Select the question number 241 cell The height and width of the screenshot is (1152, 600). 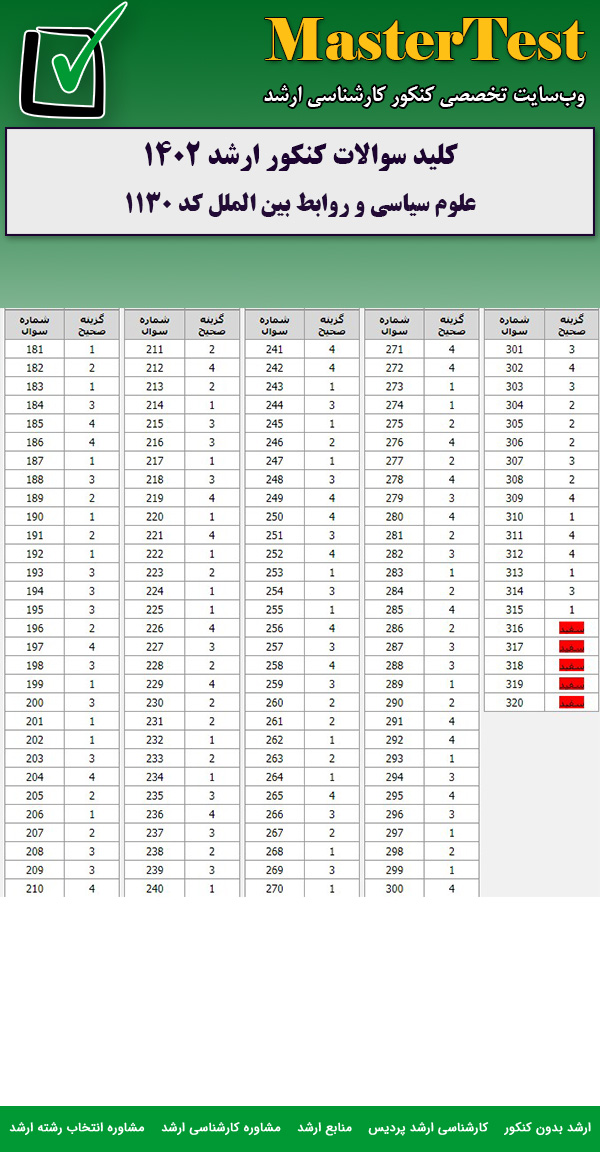pos(274,349)
